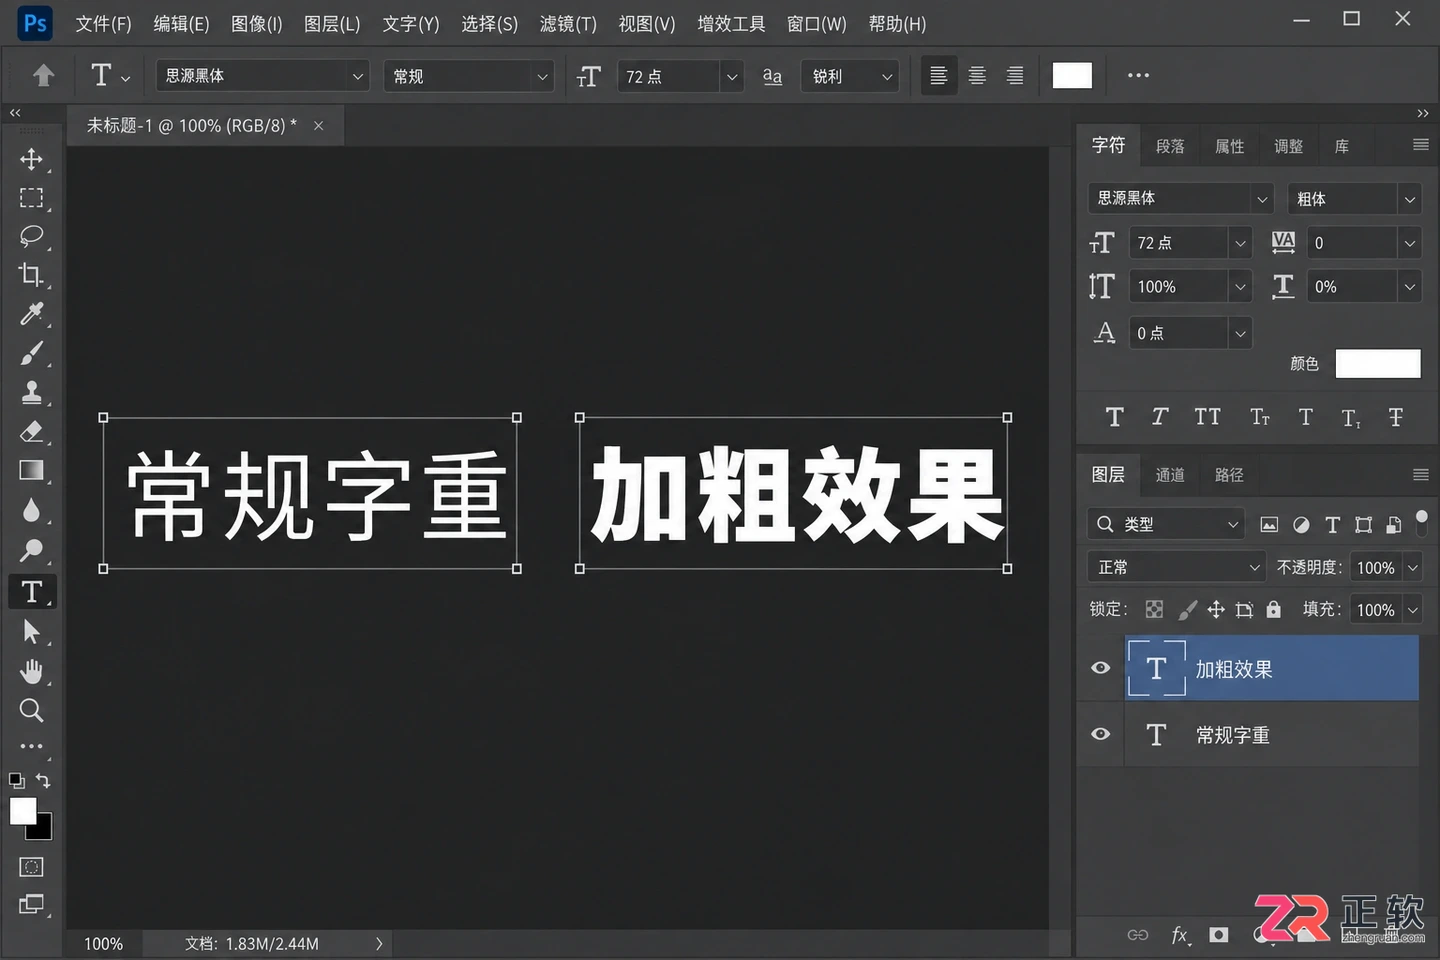Open the 滤镜(T) menu

568,24
